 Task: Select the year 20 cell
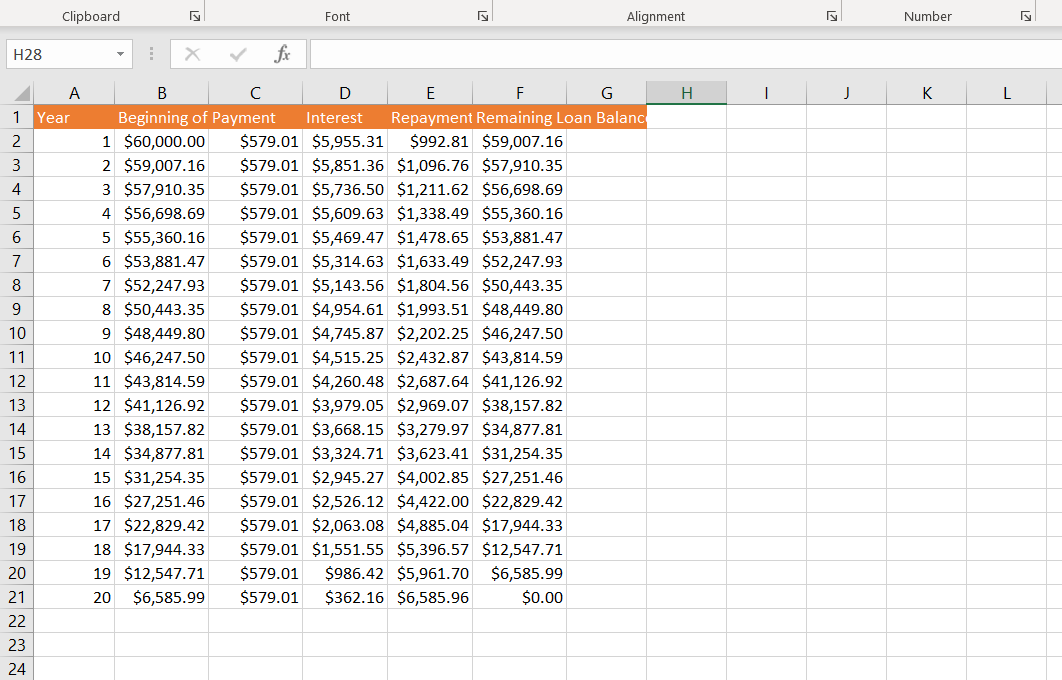point(74,597)
